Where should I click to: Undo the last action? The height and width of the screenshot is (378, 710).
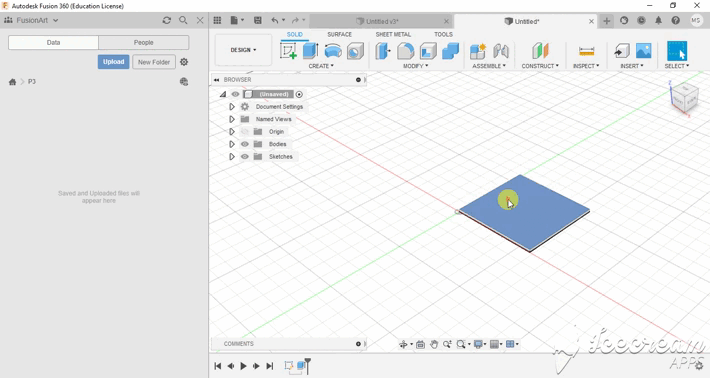pos(275,20)
